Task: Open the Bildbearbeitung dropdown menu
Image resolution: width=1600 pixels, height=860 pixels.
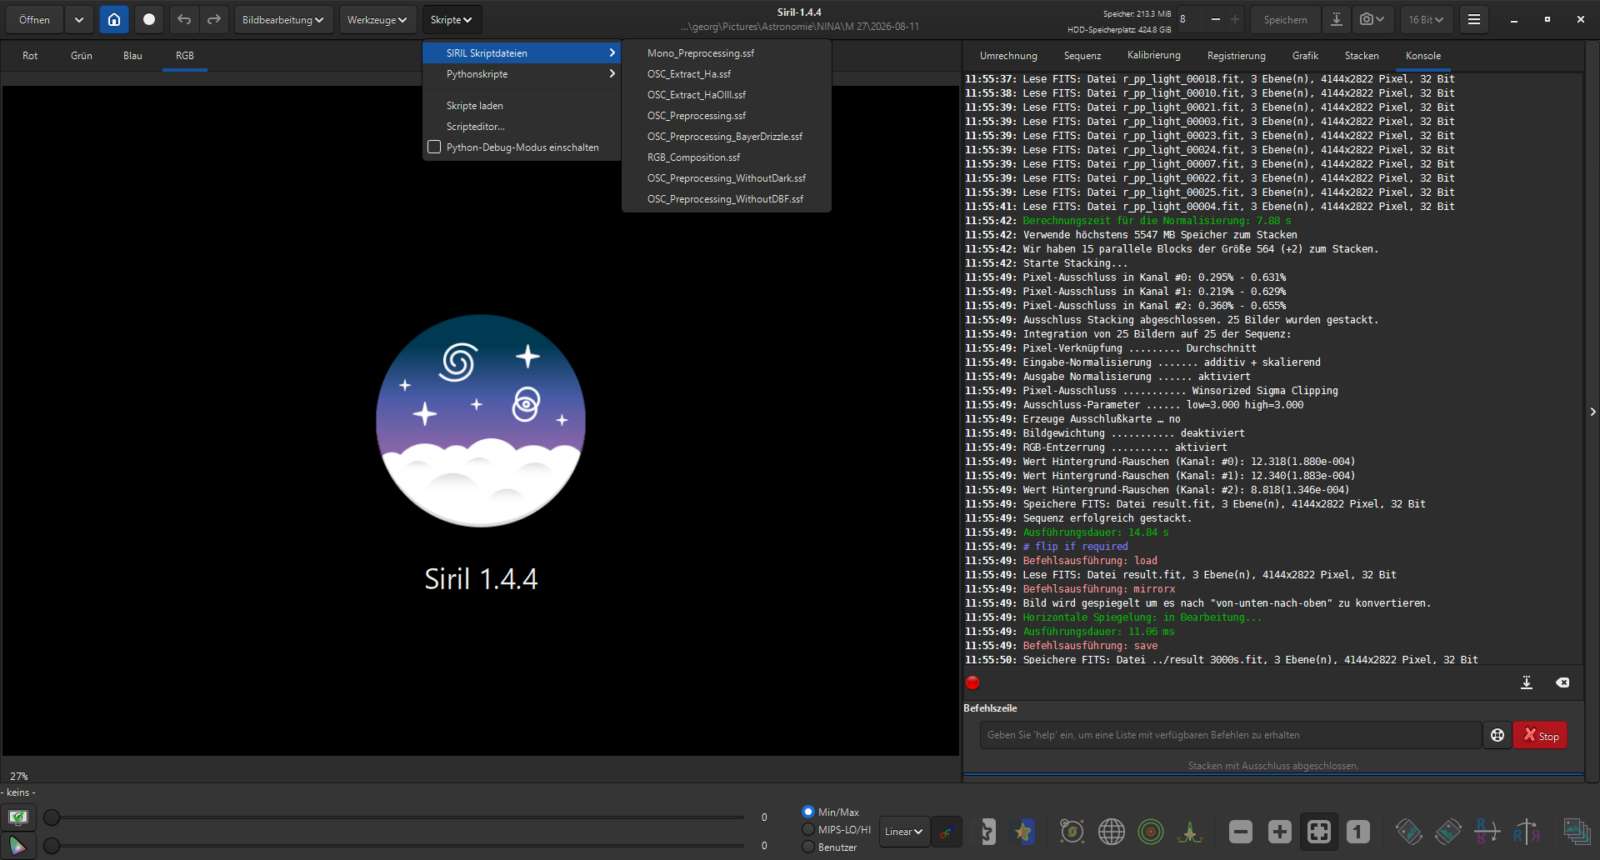Action: tap(283, 19)
